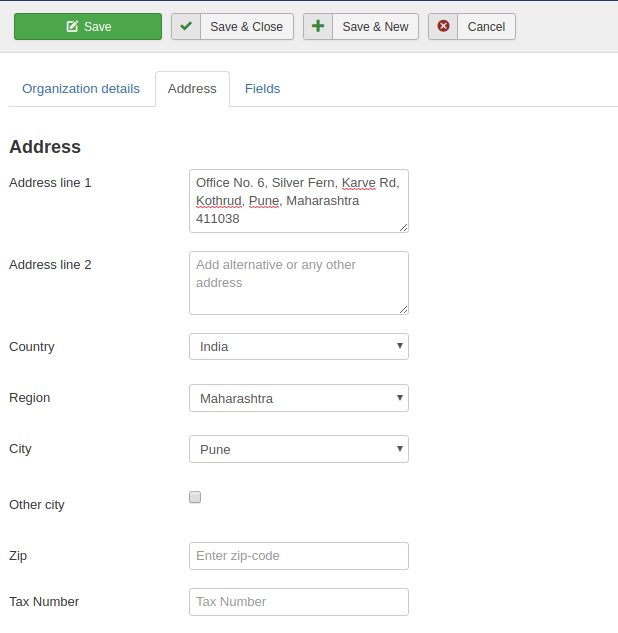Click inside Address line 1 text area
This screenshot has height=633, width=618.
click(298, 201)
